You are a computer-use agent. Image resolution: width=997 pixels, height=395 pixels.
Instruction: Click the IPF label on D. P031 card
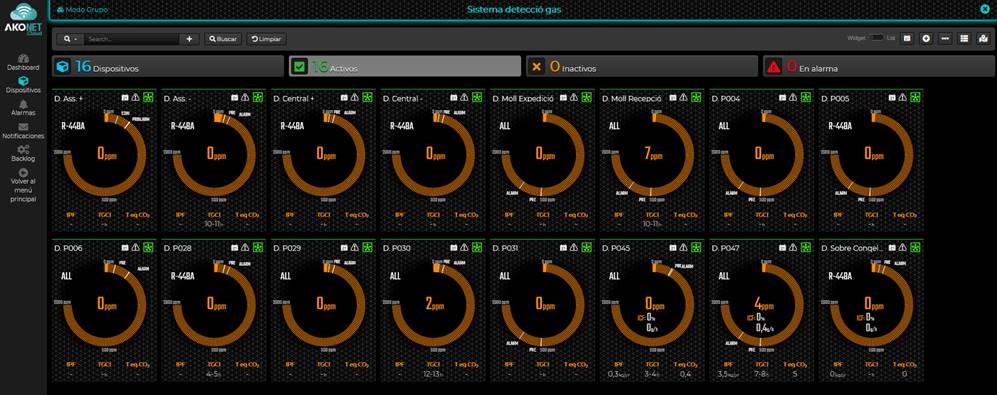(509, 364)
